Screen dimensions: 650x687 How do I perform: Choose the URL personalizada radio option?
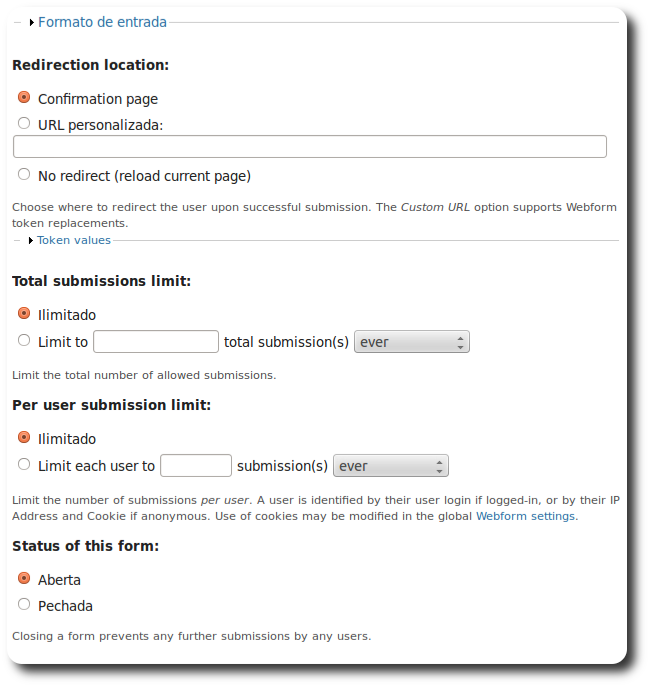pyautogui.click(x=24, y=124)
